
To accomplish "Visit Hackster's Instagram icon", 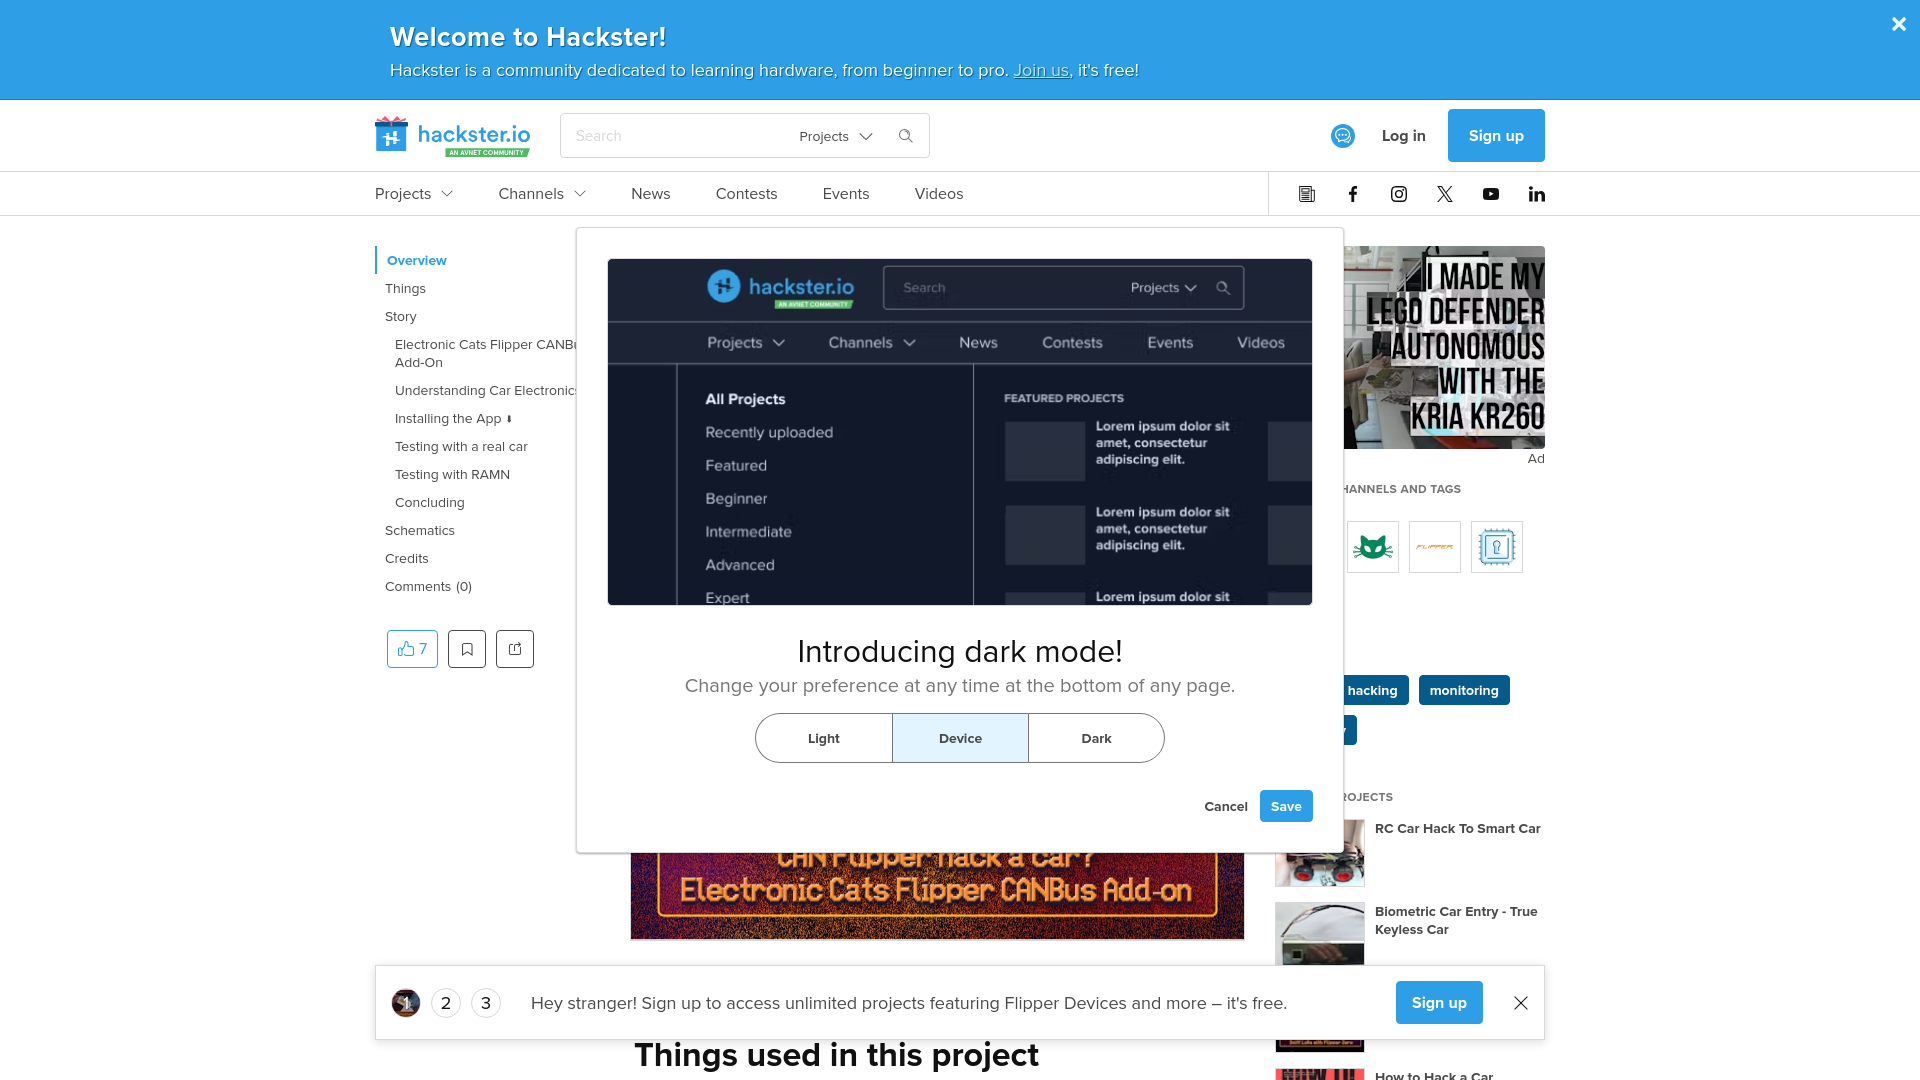I will [x=1399, y=194].
